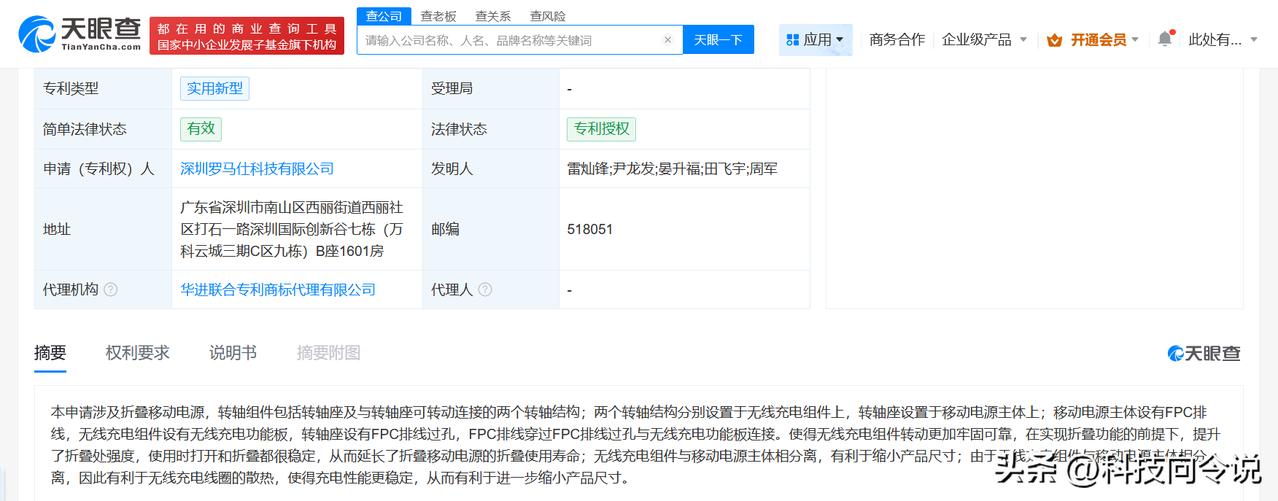
Task: Switch to the 权利要求 tab
Action: 138,353
